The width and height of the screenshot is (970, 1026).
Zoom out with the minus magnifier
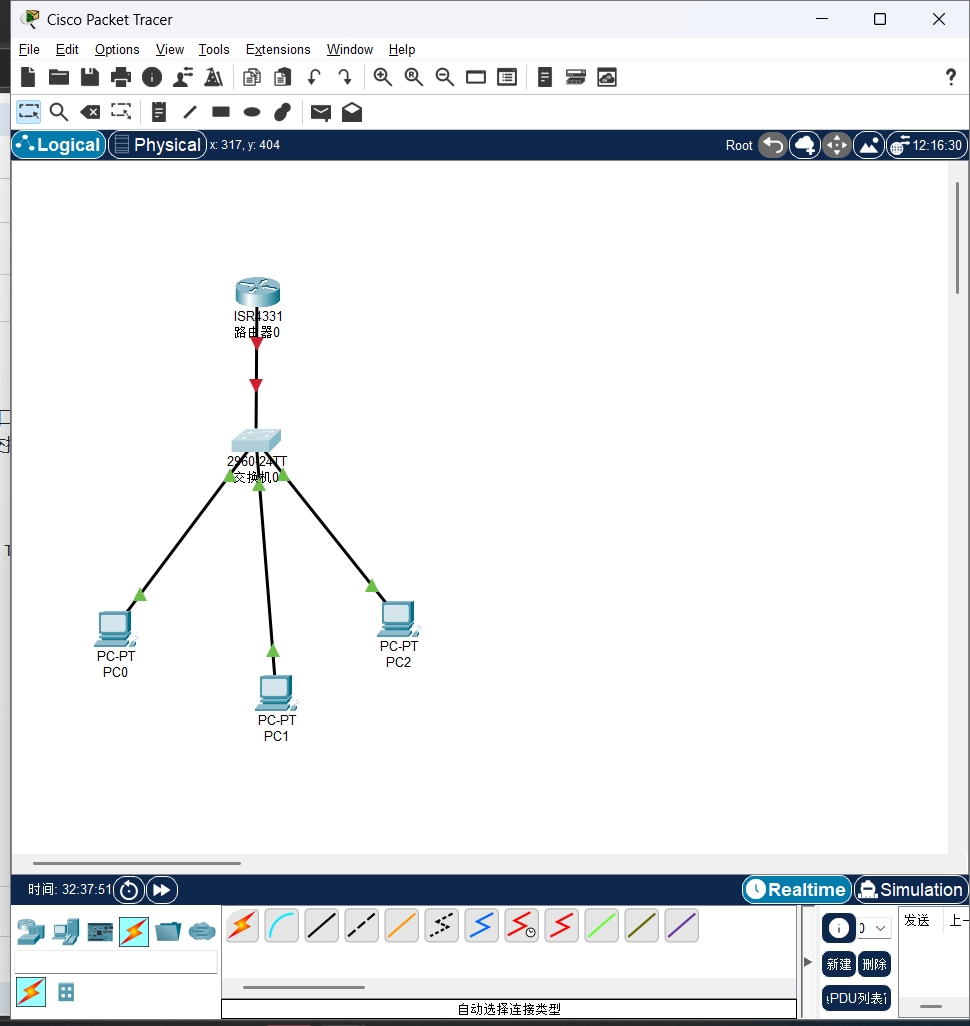[445, 77]
